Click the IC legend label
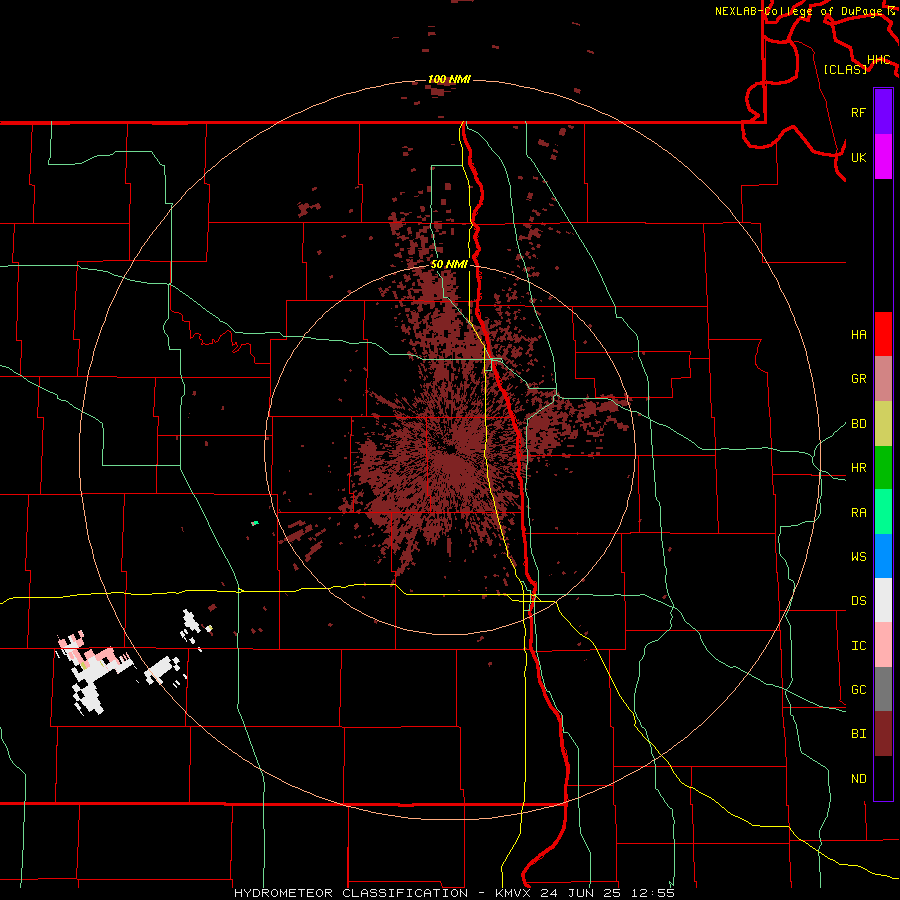 (858, 646)
